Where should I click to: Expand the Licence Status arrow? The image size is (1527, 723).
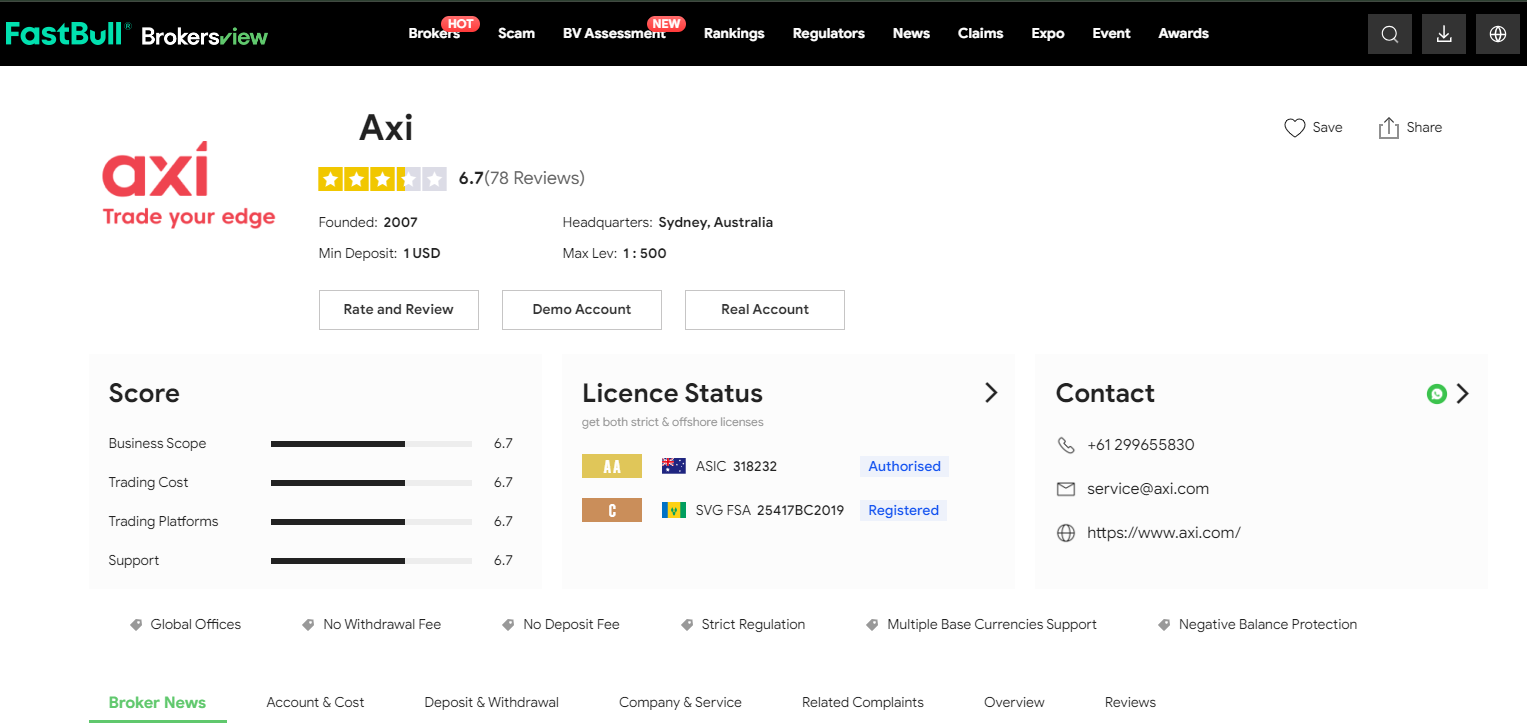[x=991, y=393]
